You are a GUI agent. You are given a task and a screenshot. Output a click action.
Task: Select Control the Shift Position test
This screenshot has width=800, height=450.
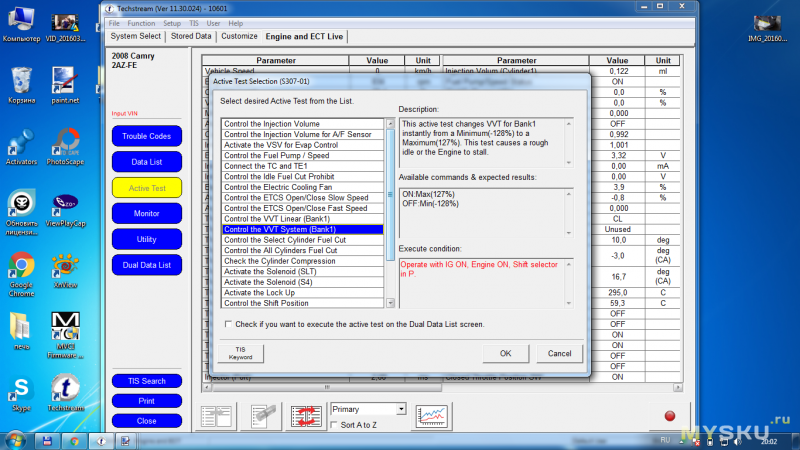tap(303, 303)
